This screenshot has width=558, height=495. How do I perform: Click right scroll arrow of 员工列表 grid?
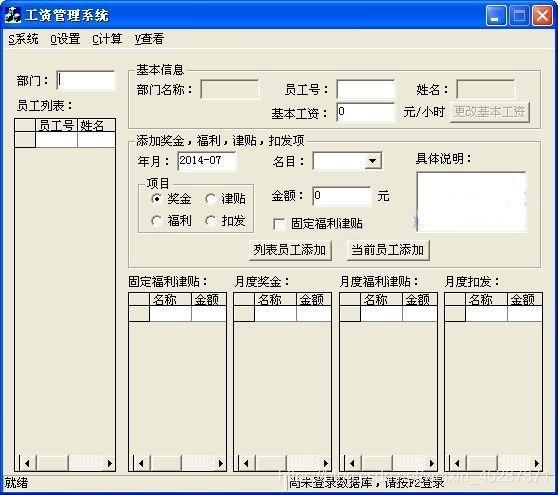tap(110, 463)
